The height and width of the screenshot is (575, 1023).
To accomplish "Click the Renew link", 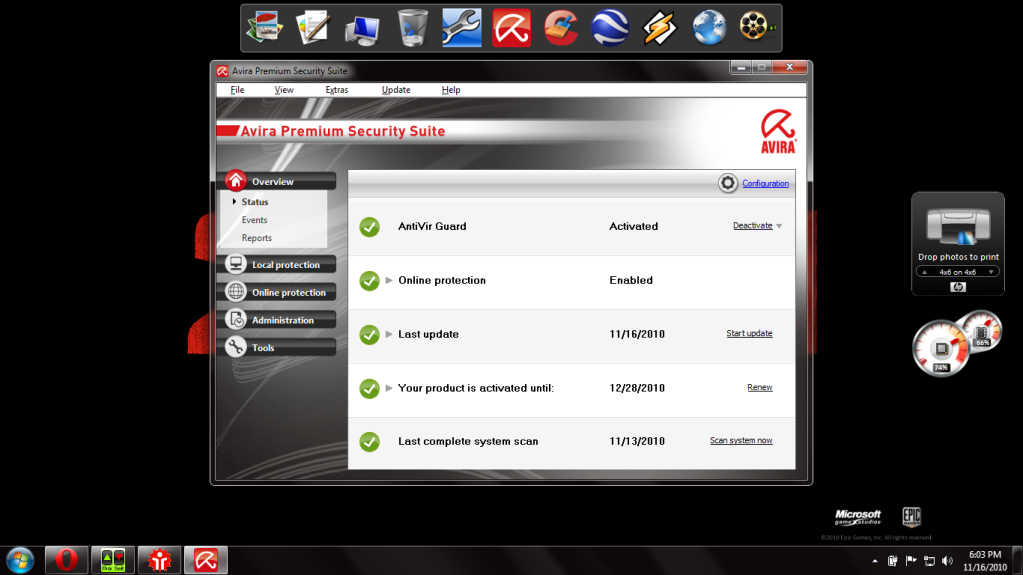I will (x=759, y=388).
